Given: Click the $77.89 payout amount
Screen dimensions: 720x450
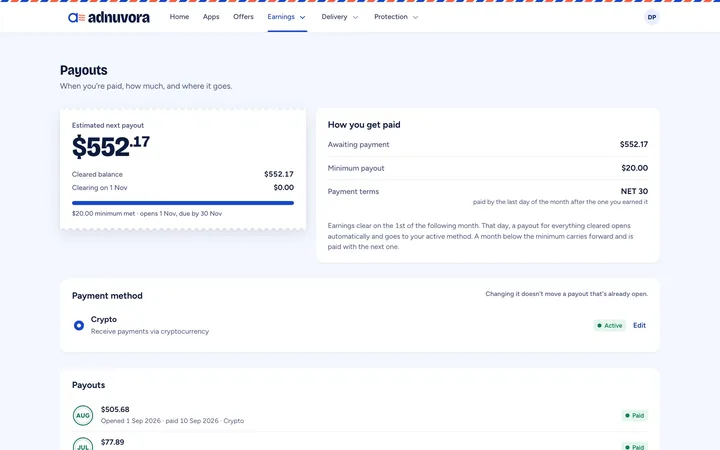Looking at the screenshot, I should pyautogui.click(x=112, y=442).
